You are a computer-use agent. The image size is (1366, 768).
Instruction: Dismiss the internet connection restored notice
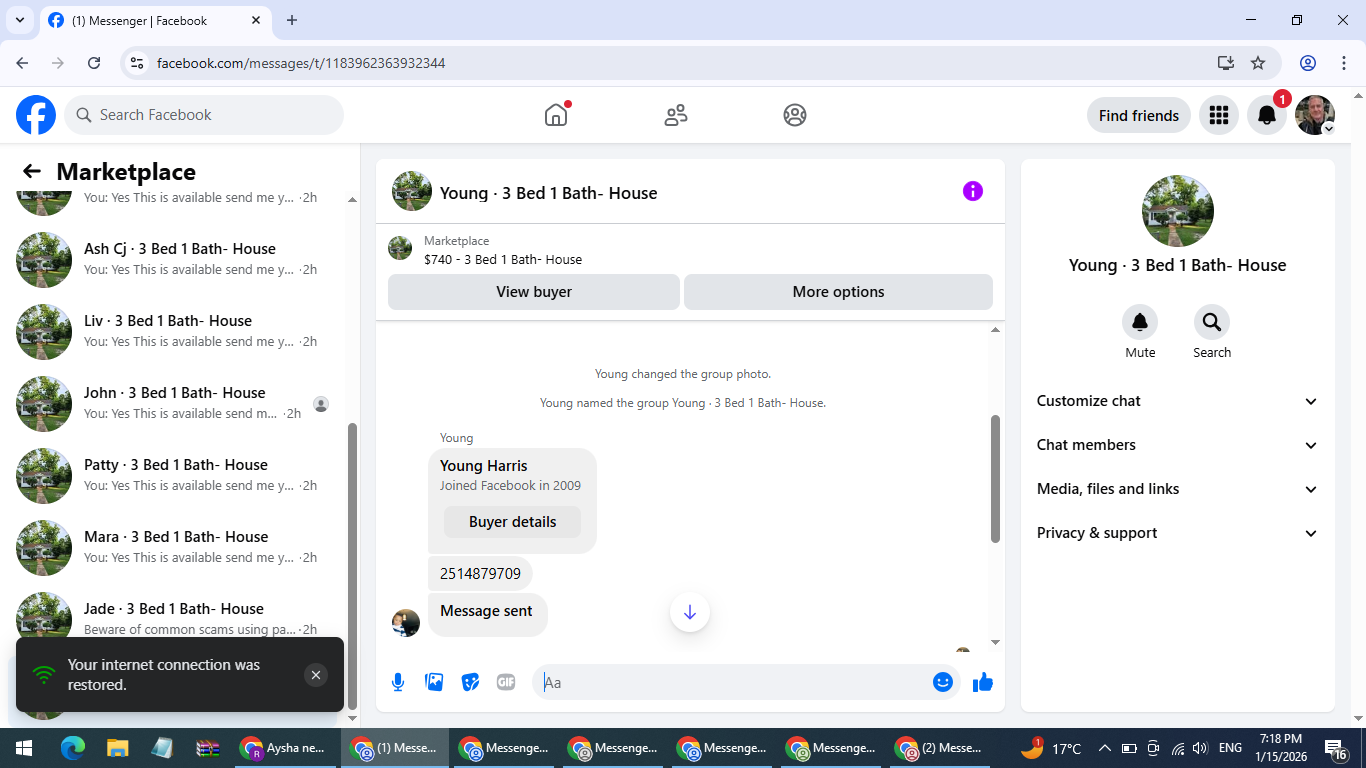(x=316, y=675)
